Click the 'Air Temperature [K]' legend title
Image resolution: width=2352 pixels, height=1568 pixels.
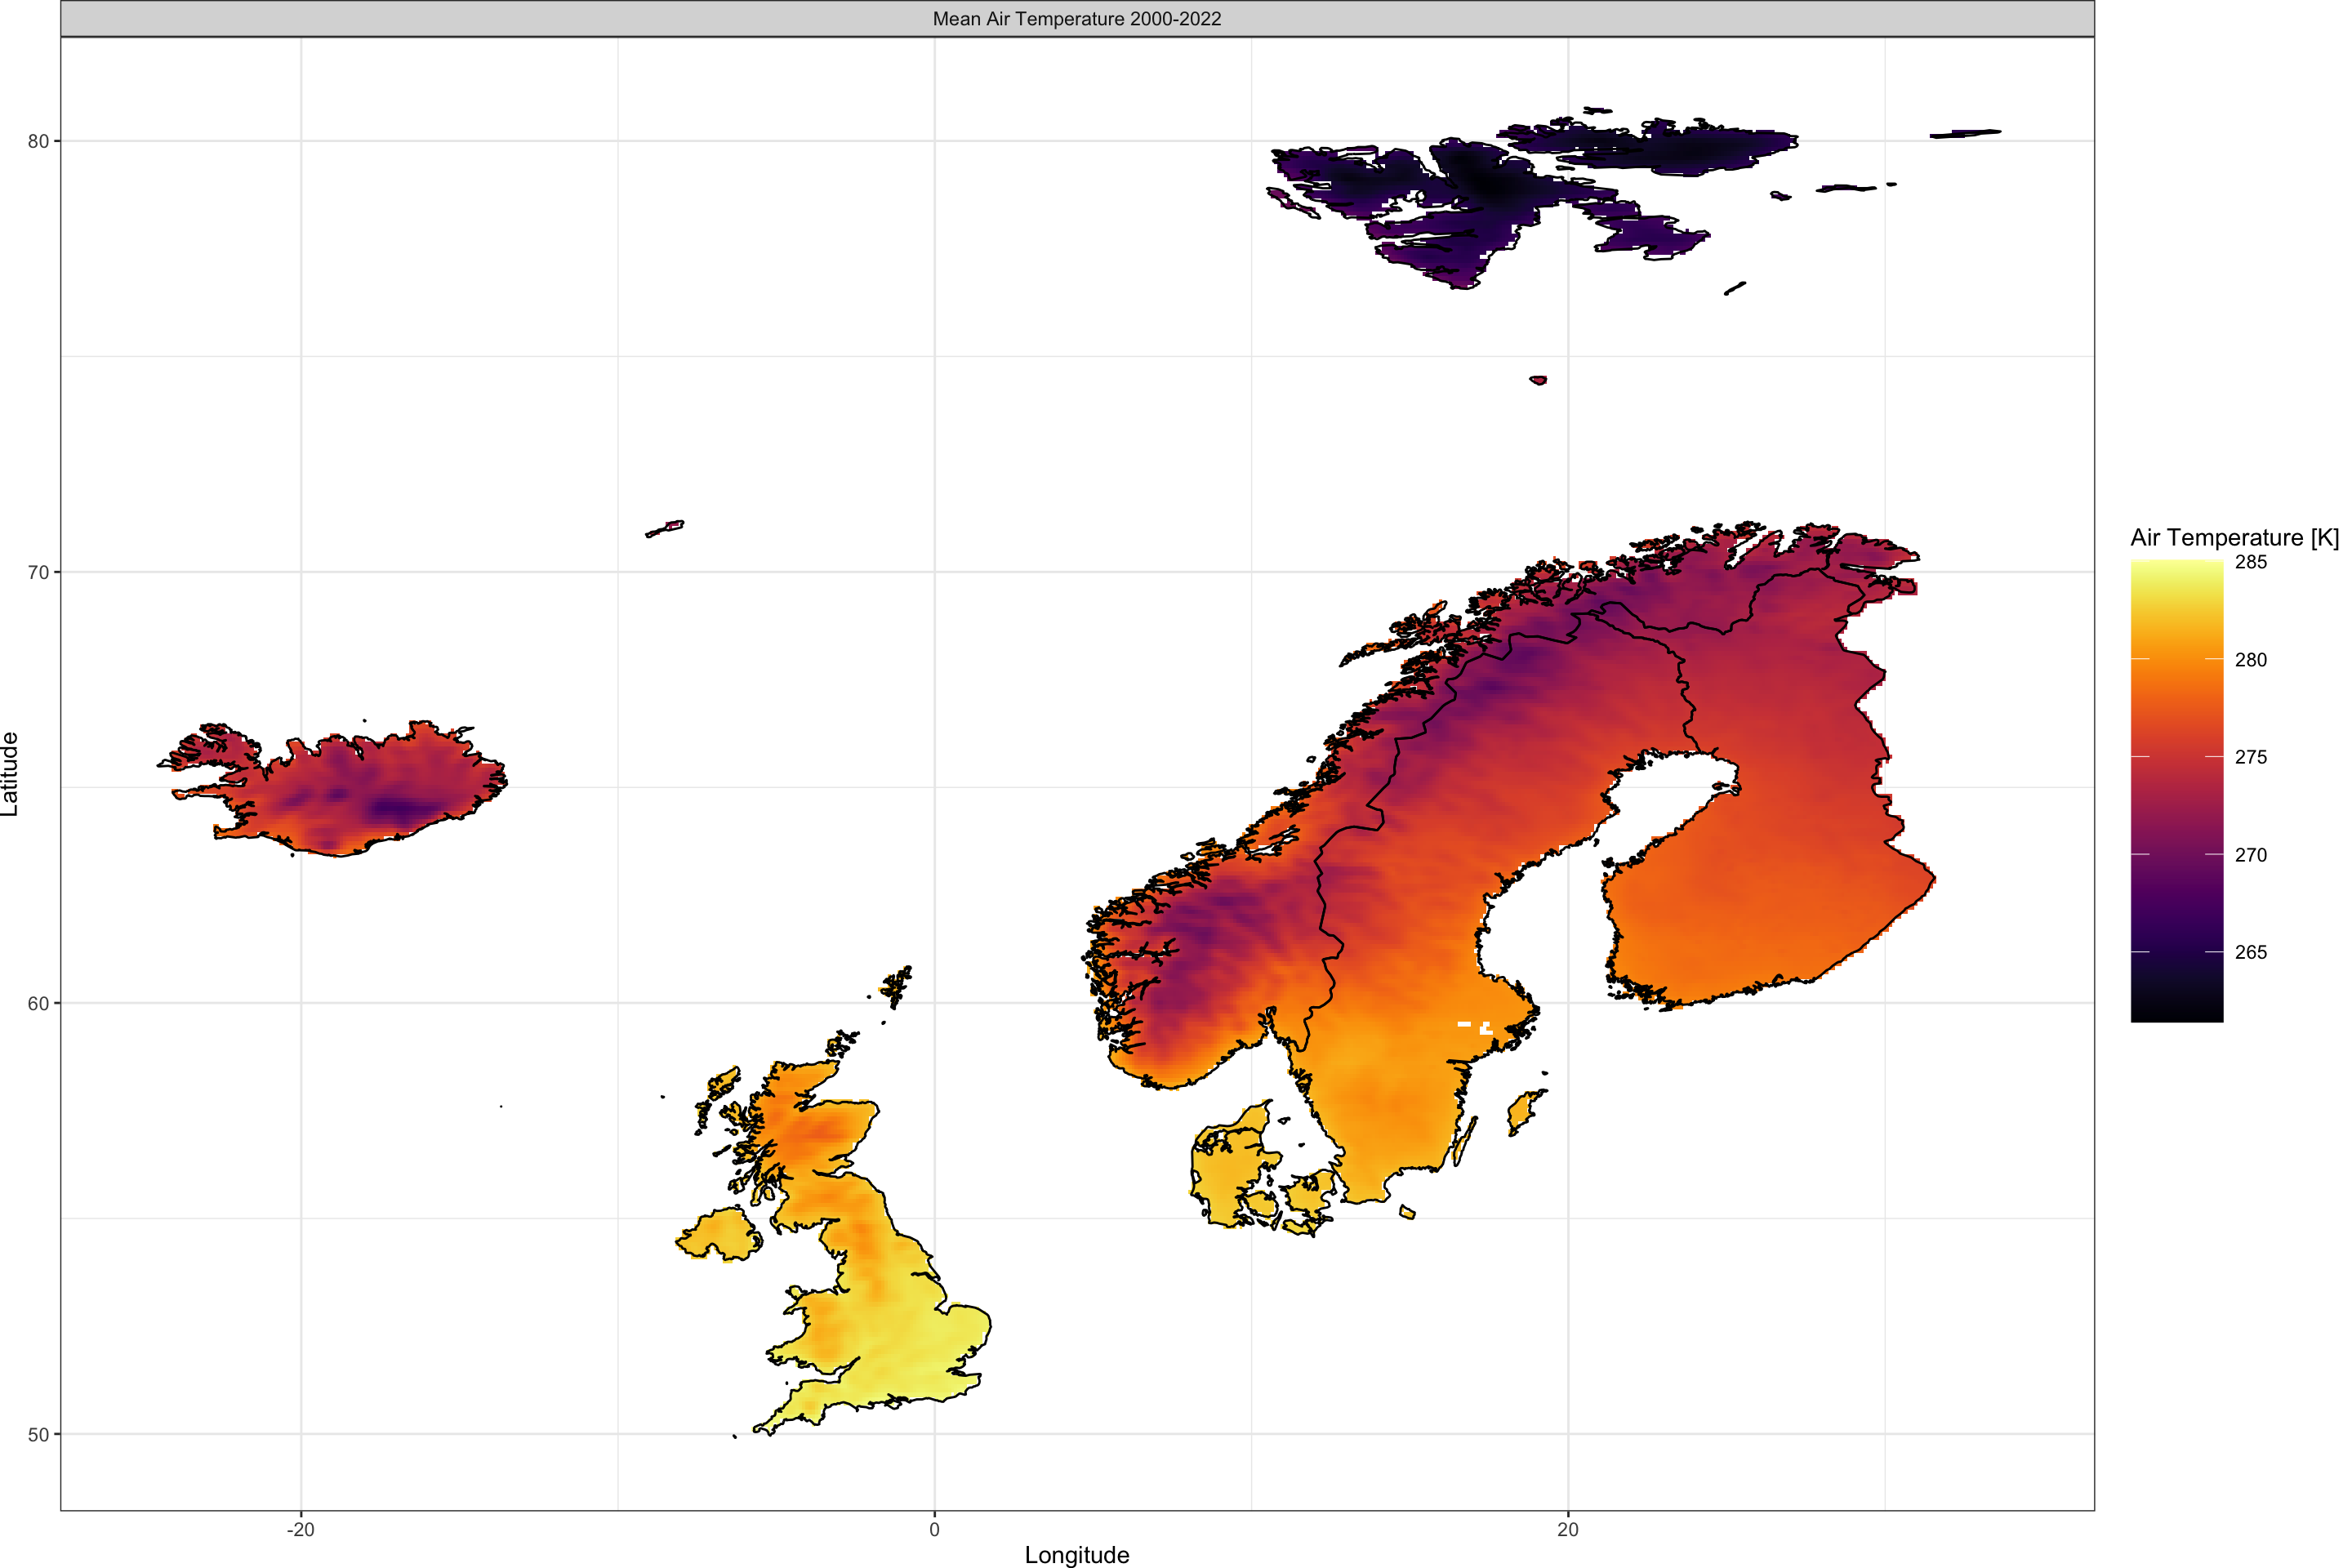tap(2235, 538)
